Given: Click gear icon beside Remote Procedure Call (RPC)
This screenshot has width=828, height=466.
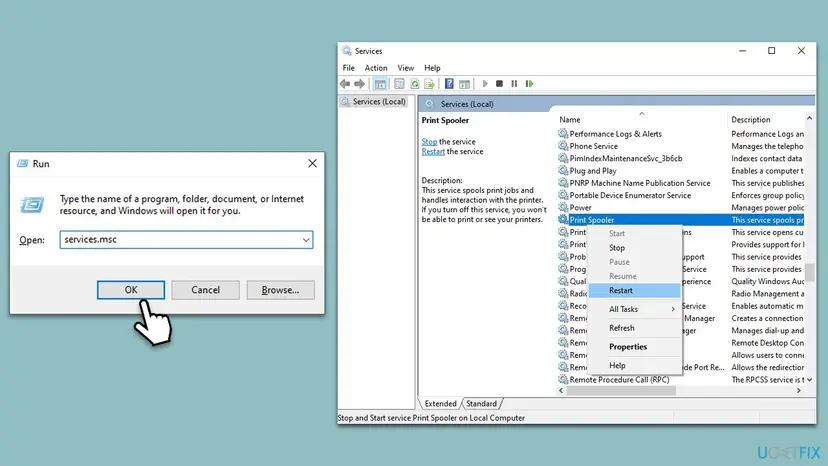Looking at the screenshot, I should pos(563,379).
